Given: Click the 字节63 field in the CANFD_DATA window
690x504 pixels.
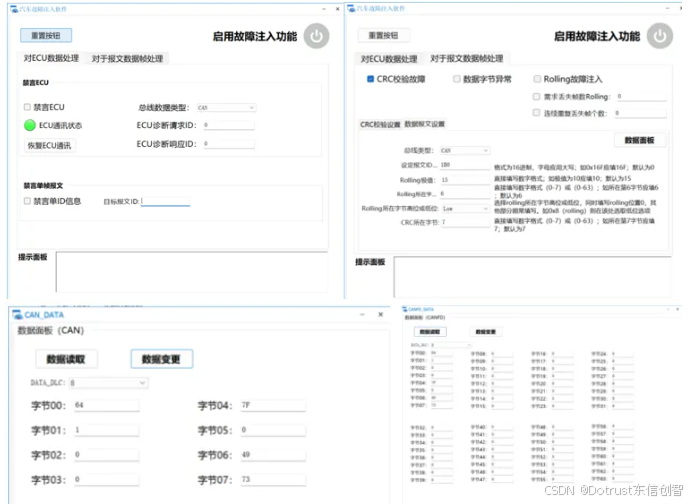Looking at the screenshot, I should pos(622,478).
